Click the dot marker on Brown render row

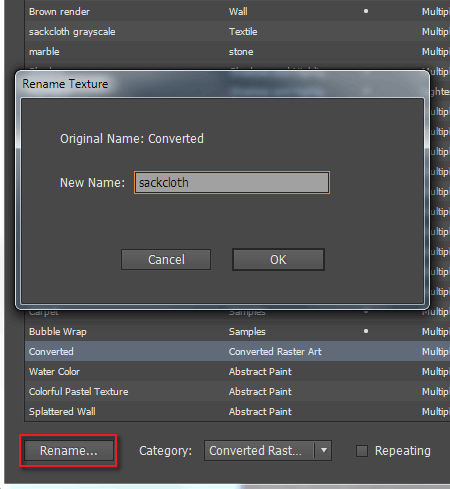coord(366,11)
